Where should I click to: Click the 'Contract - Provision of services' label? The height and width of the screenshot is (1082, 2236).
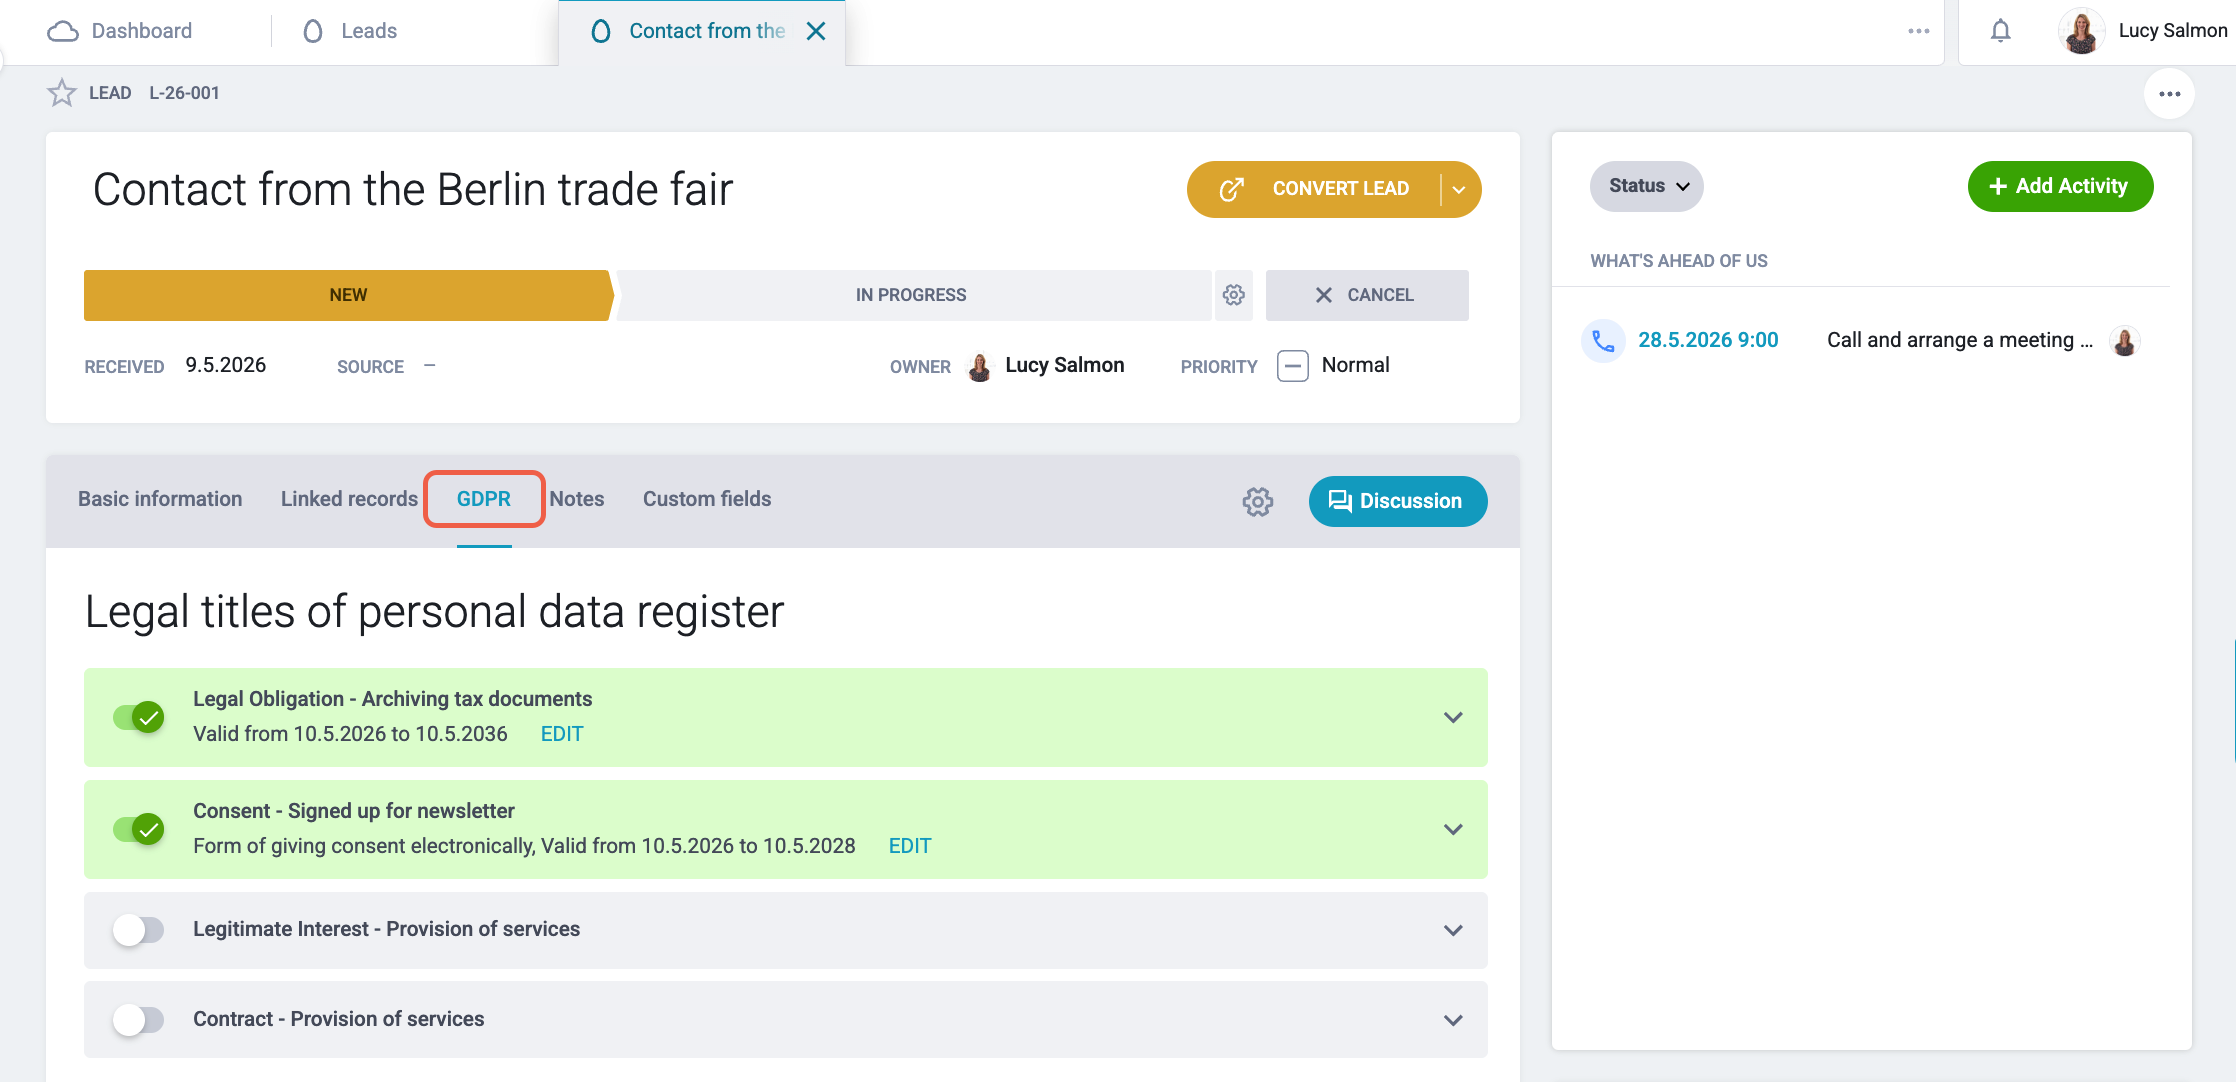339,1019
